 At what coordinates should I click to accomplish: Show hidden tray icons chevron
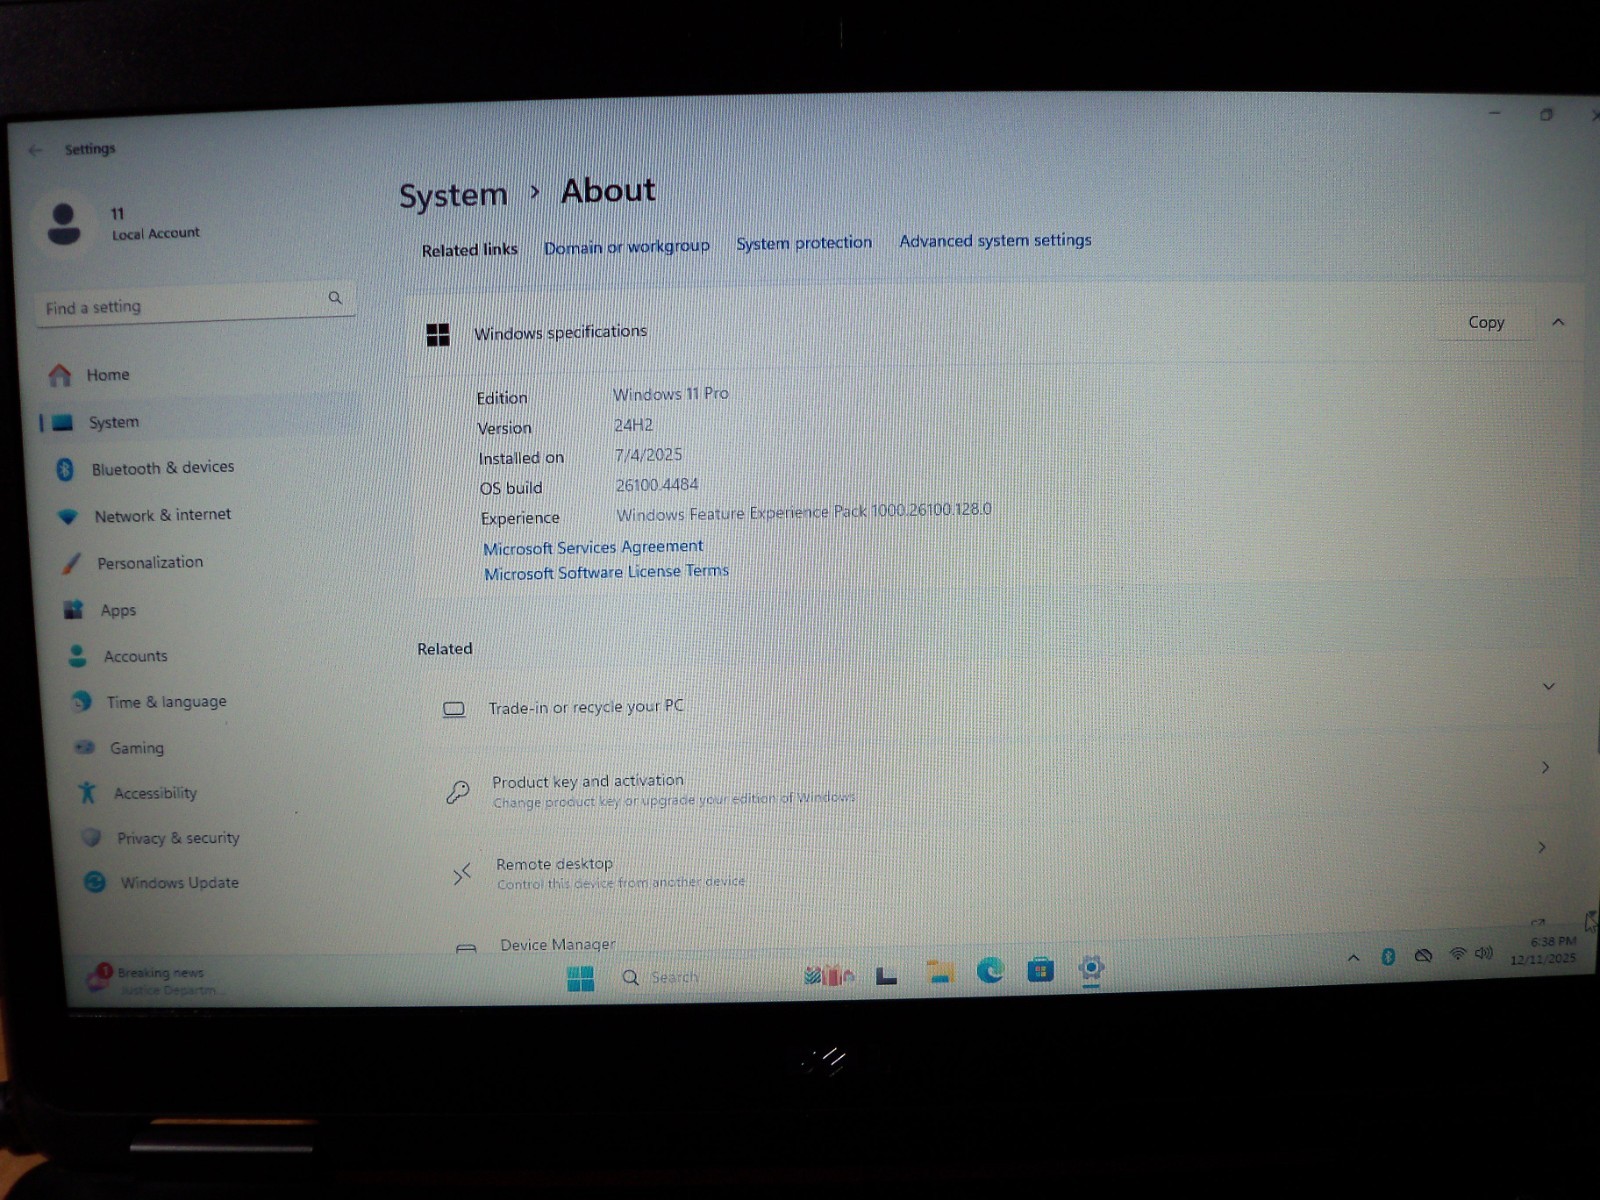coord(1353,958)
